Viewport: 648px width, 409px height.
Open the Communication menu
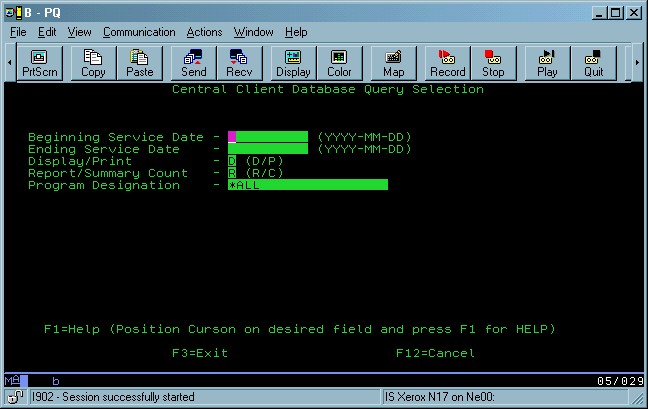tap(139, 32)
